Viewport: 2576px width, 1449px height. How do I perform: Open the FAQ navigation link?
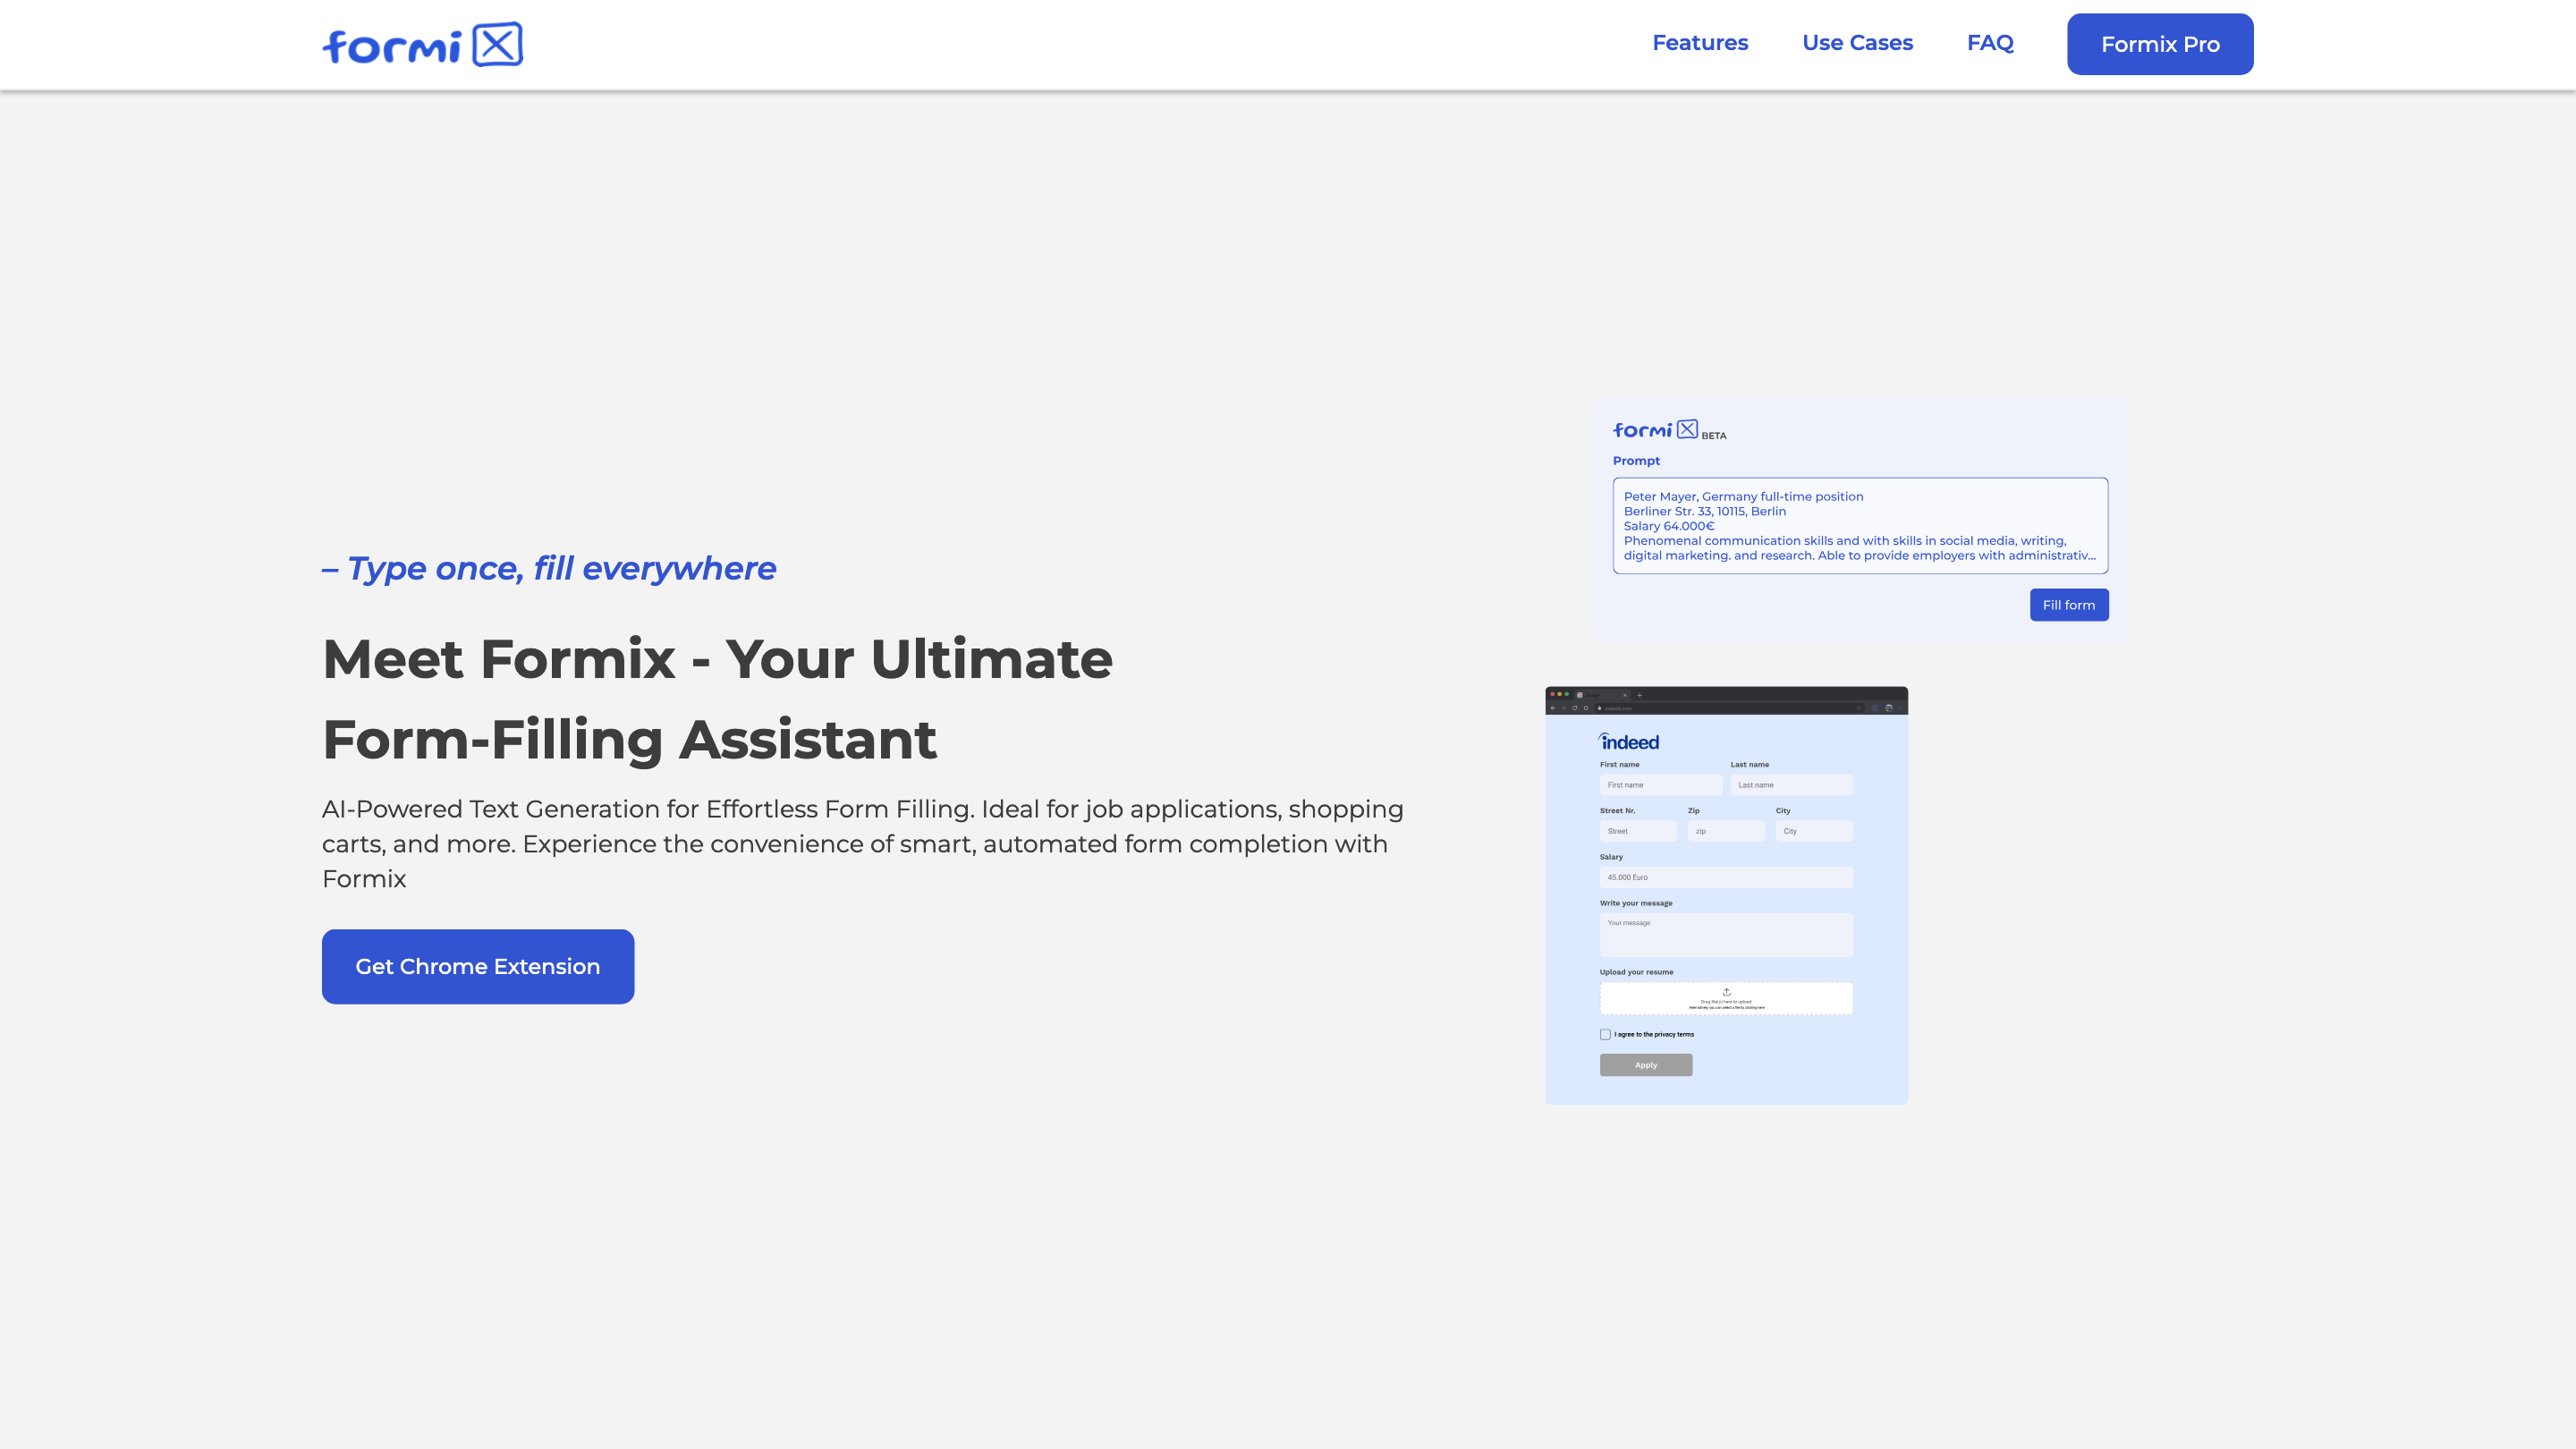(1989, 43)
